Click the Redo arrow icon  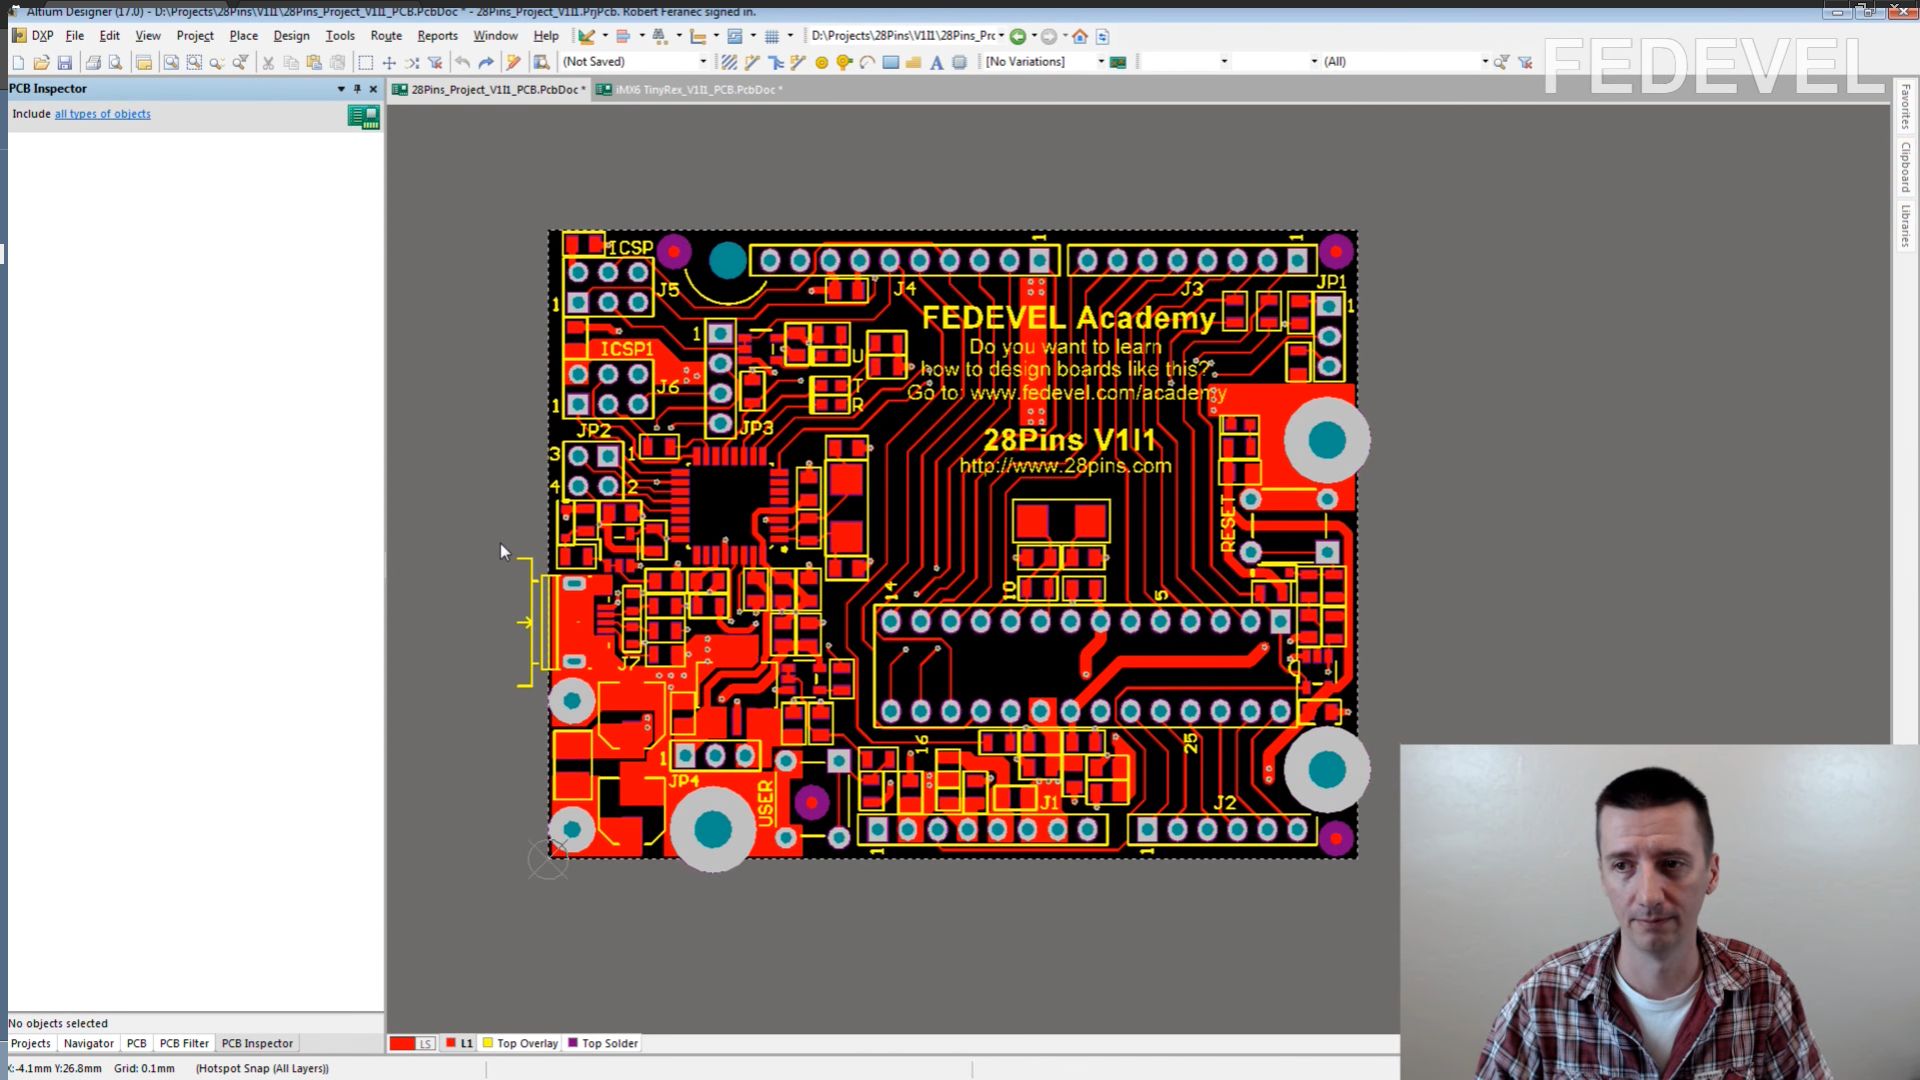click(486, 62)
